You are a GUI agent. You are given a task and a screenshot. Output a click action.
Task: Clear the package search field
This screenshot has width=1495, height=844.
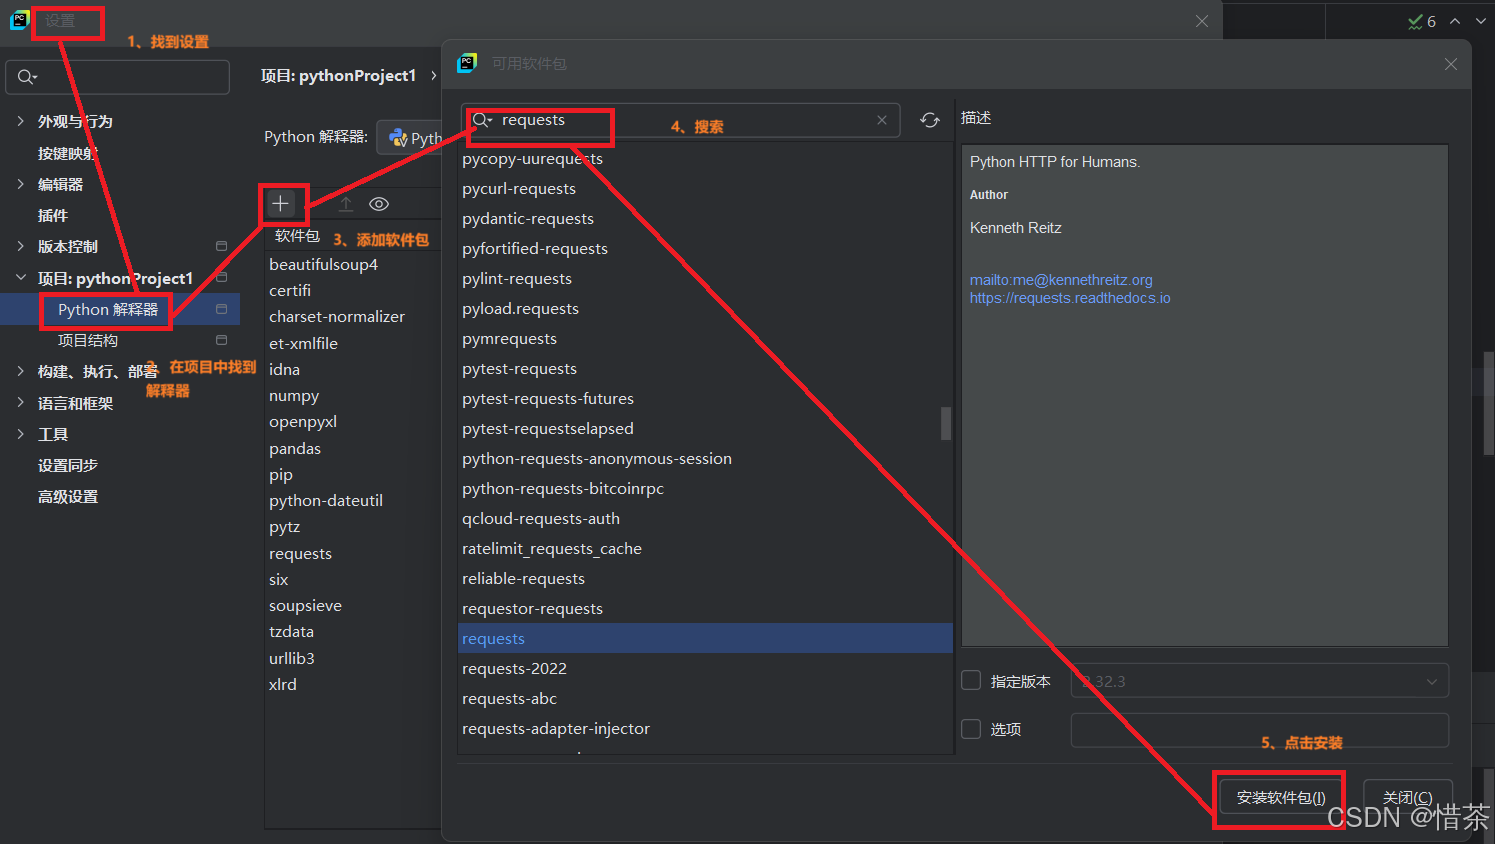(882, 120)
